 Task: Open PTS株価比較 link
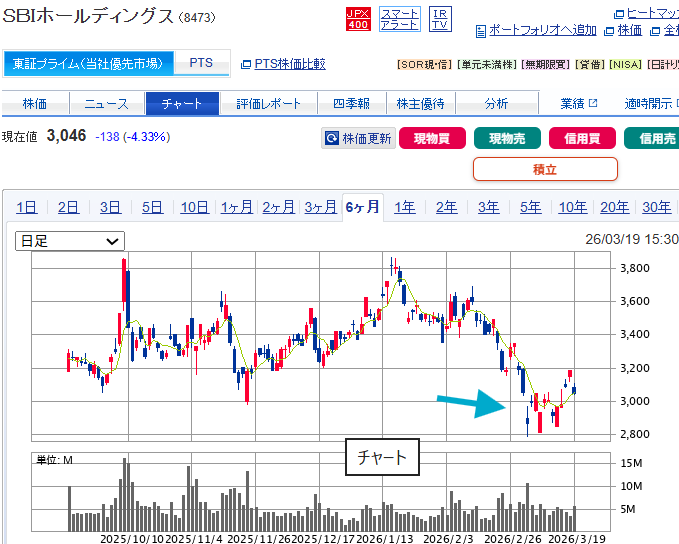point(283,64)
